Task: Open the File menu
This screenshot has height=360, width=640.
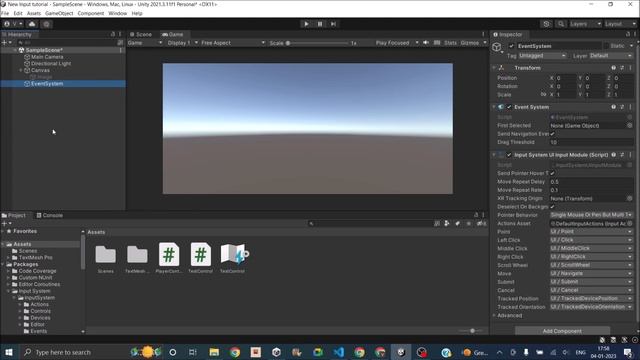Action: coord(5,13)
